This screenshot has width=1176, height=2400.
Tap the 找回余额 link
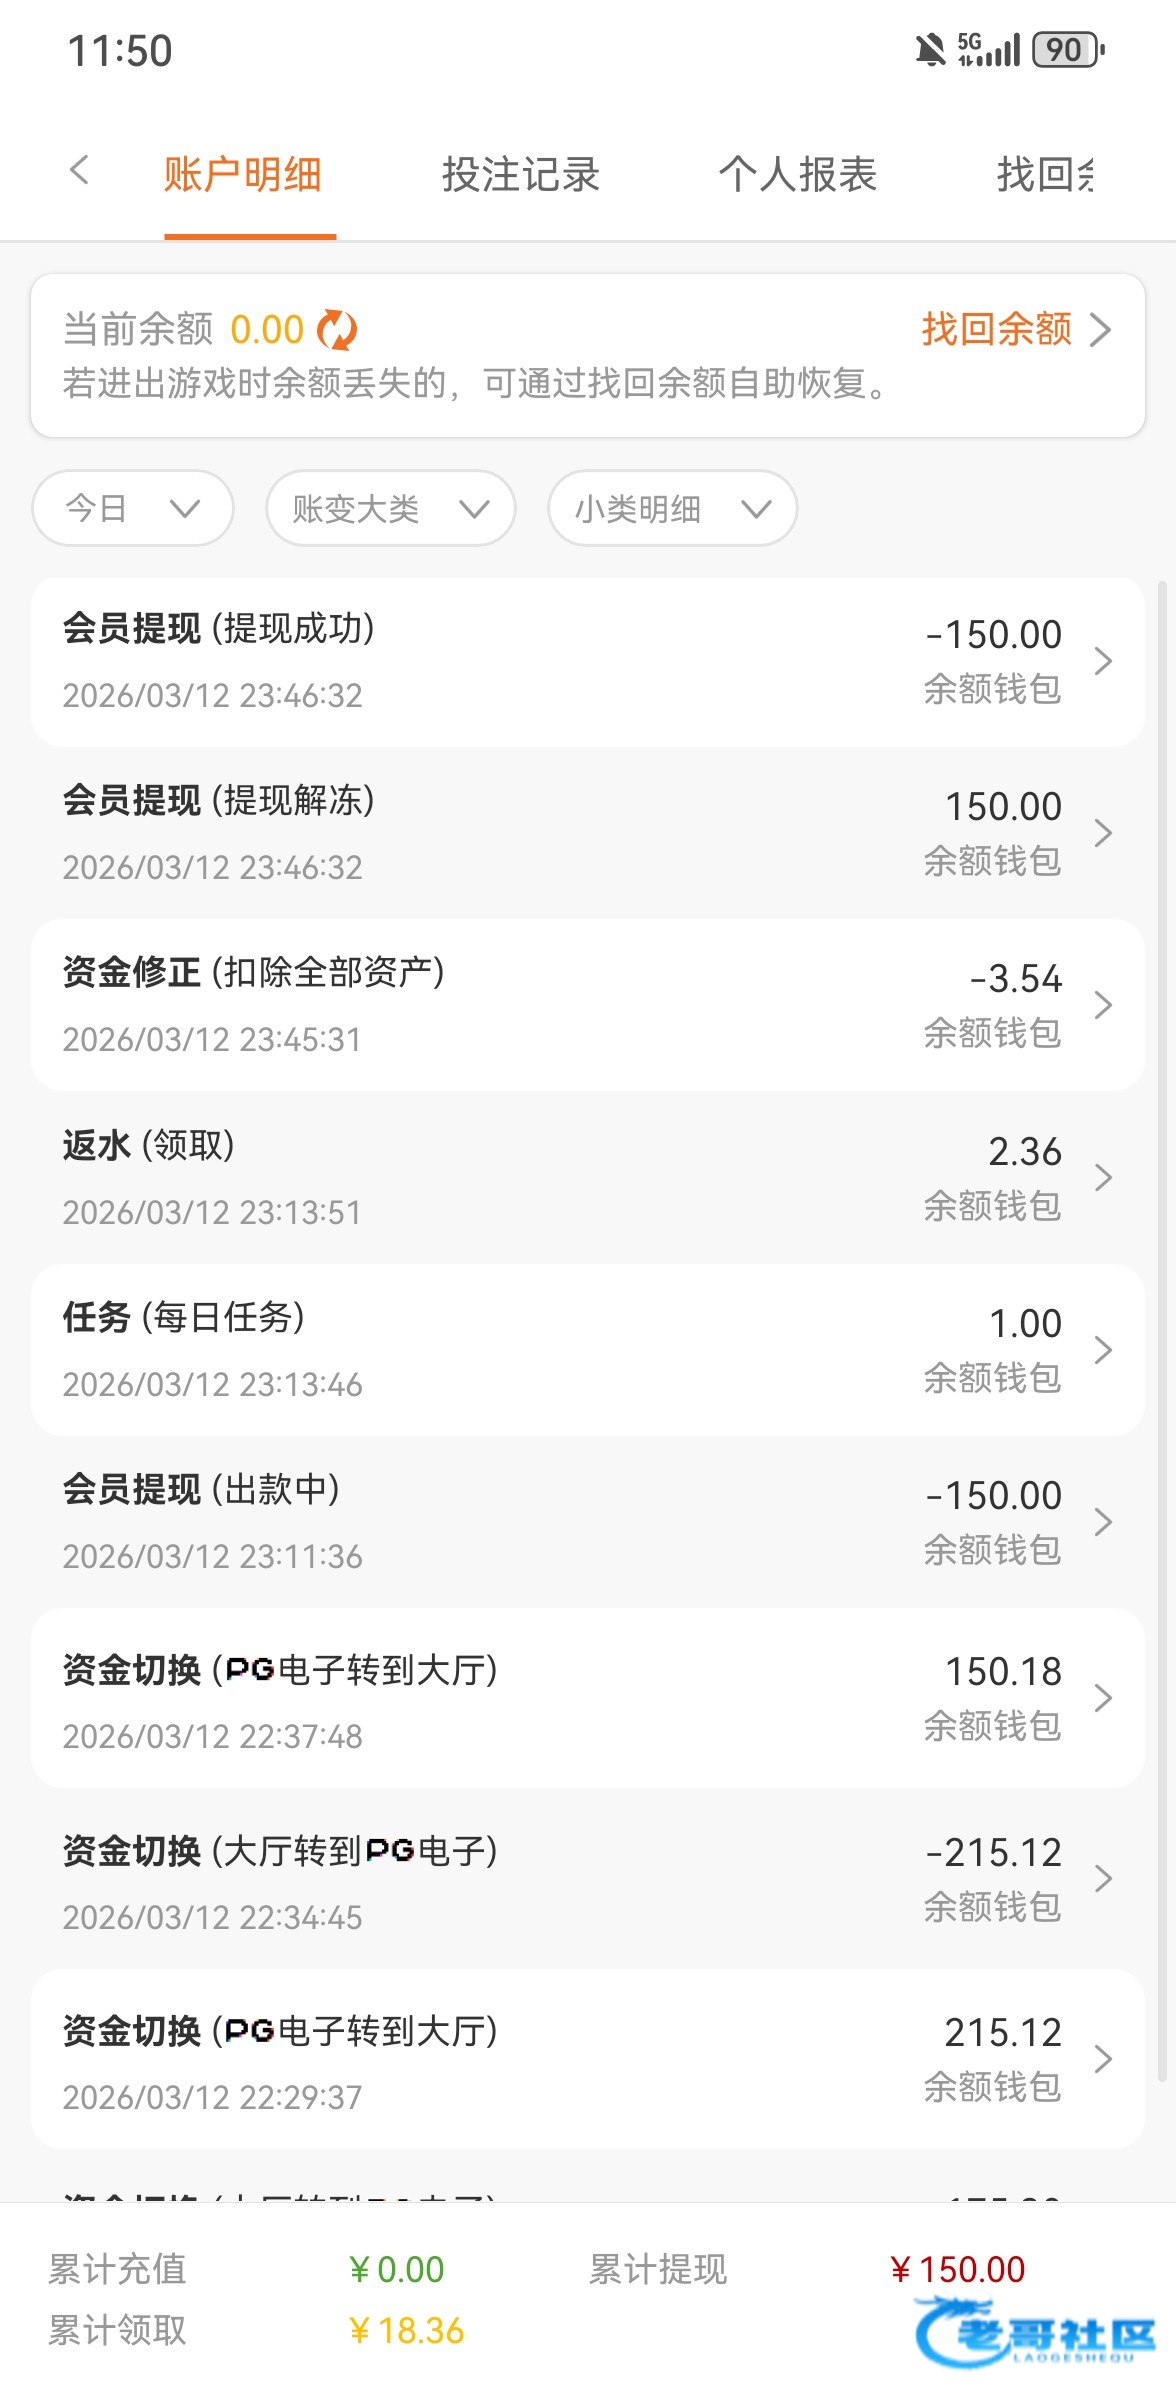[x=1015, y=329]
